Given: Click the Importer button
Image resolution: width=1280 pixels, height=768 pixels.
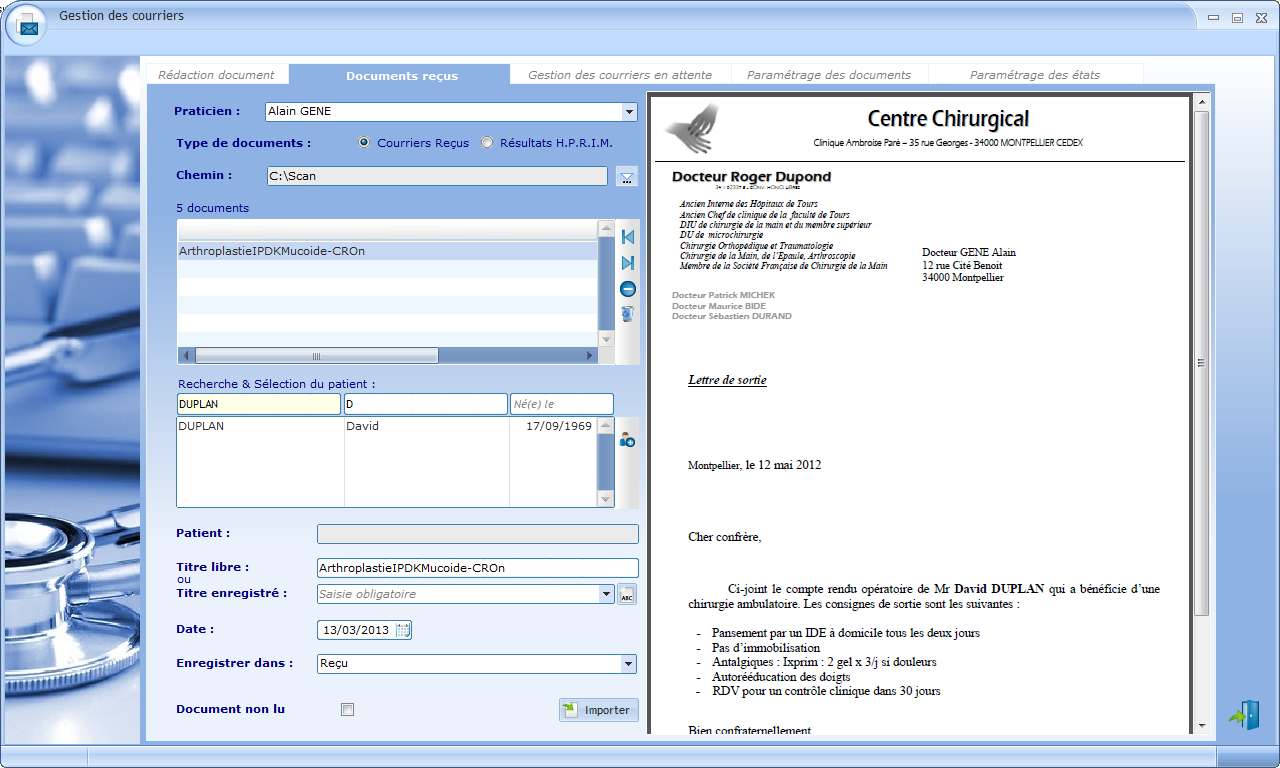Looking at the screenshot, I should (x=598, y=710).
